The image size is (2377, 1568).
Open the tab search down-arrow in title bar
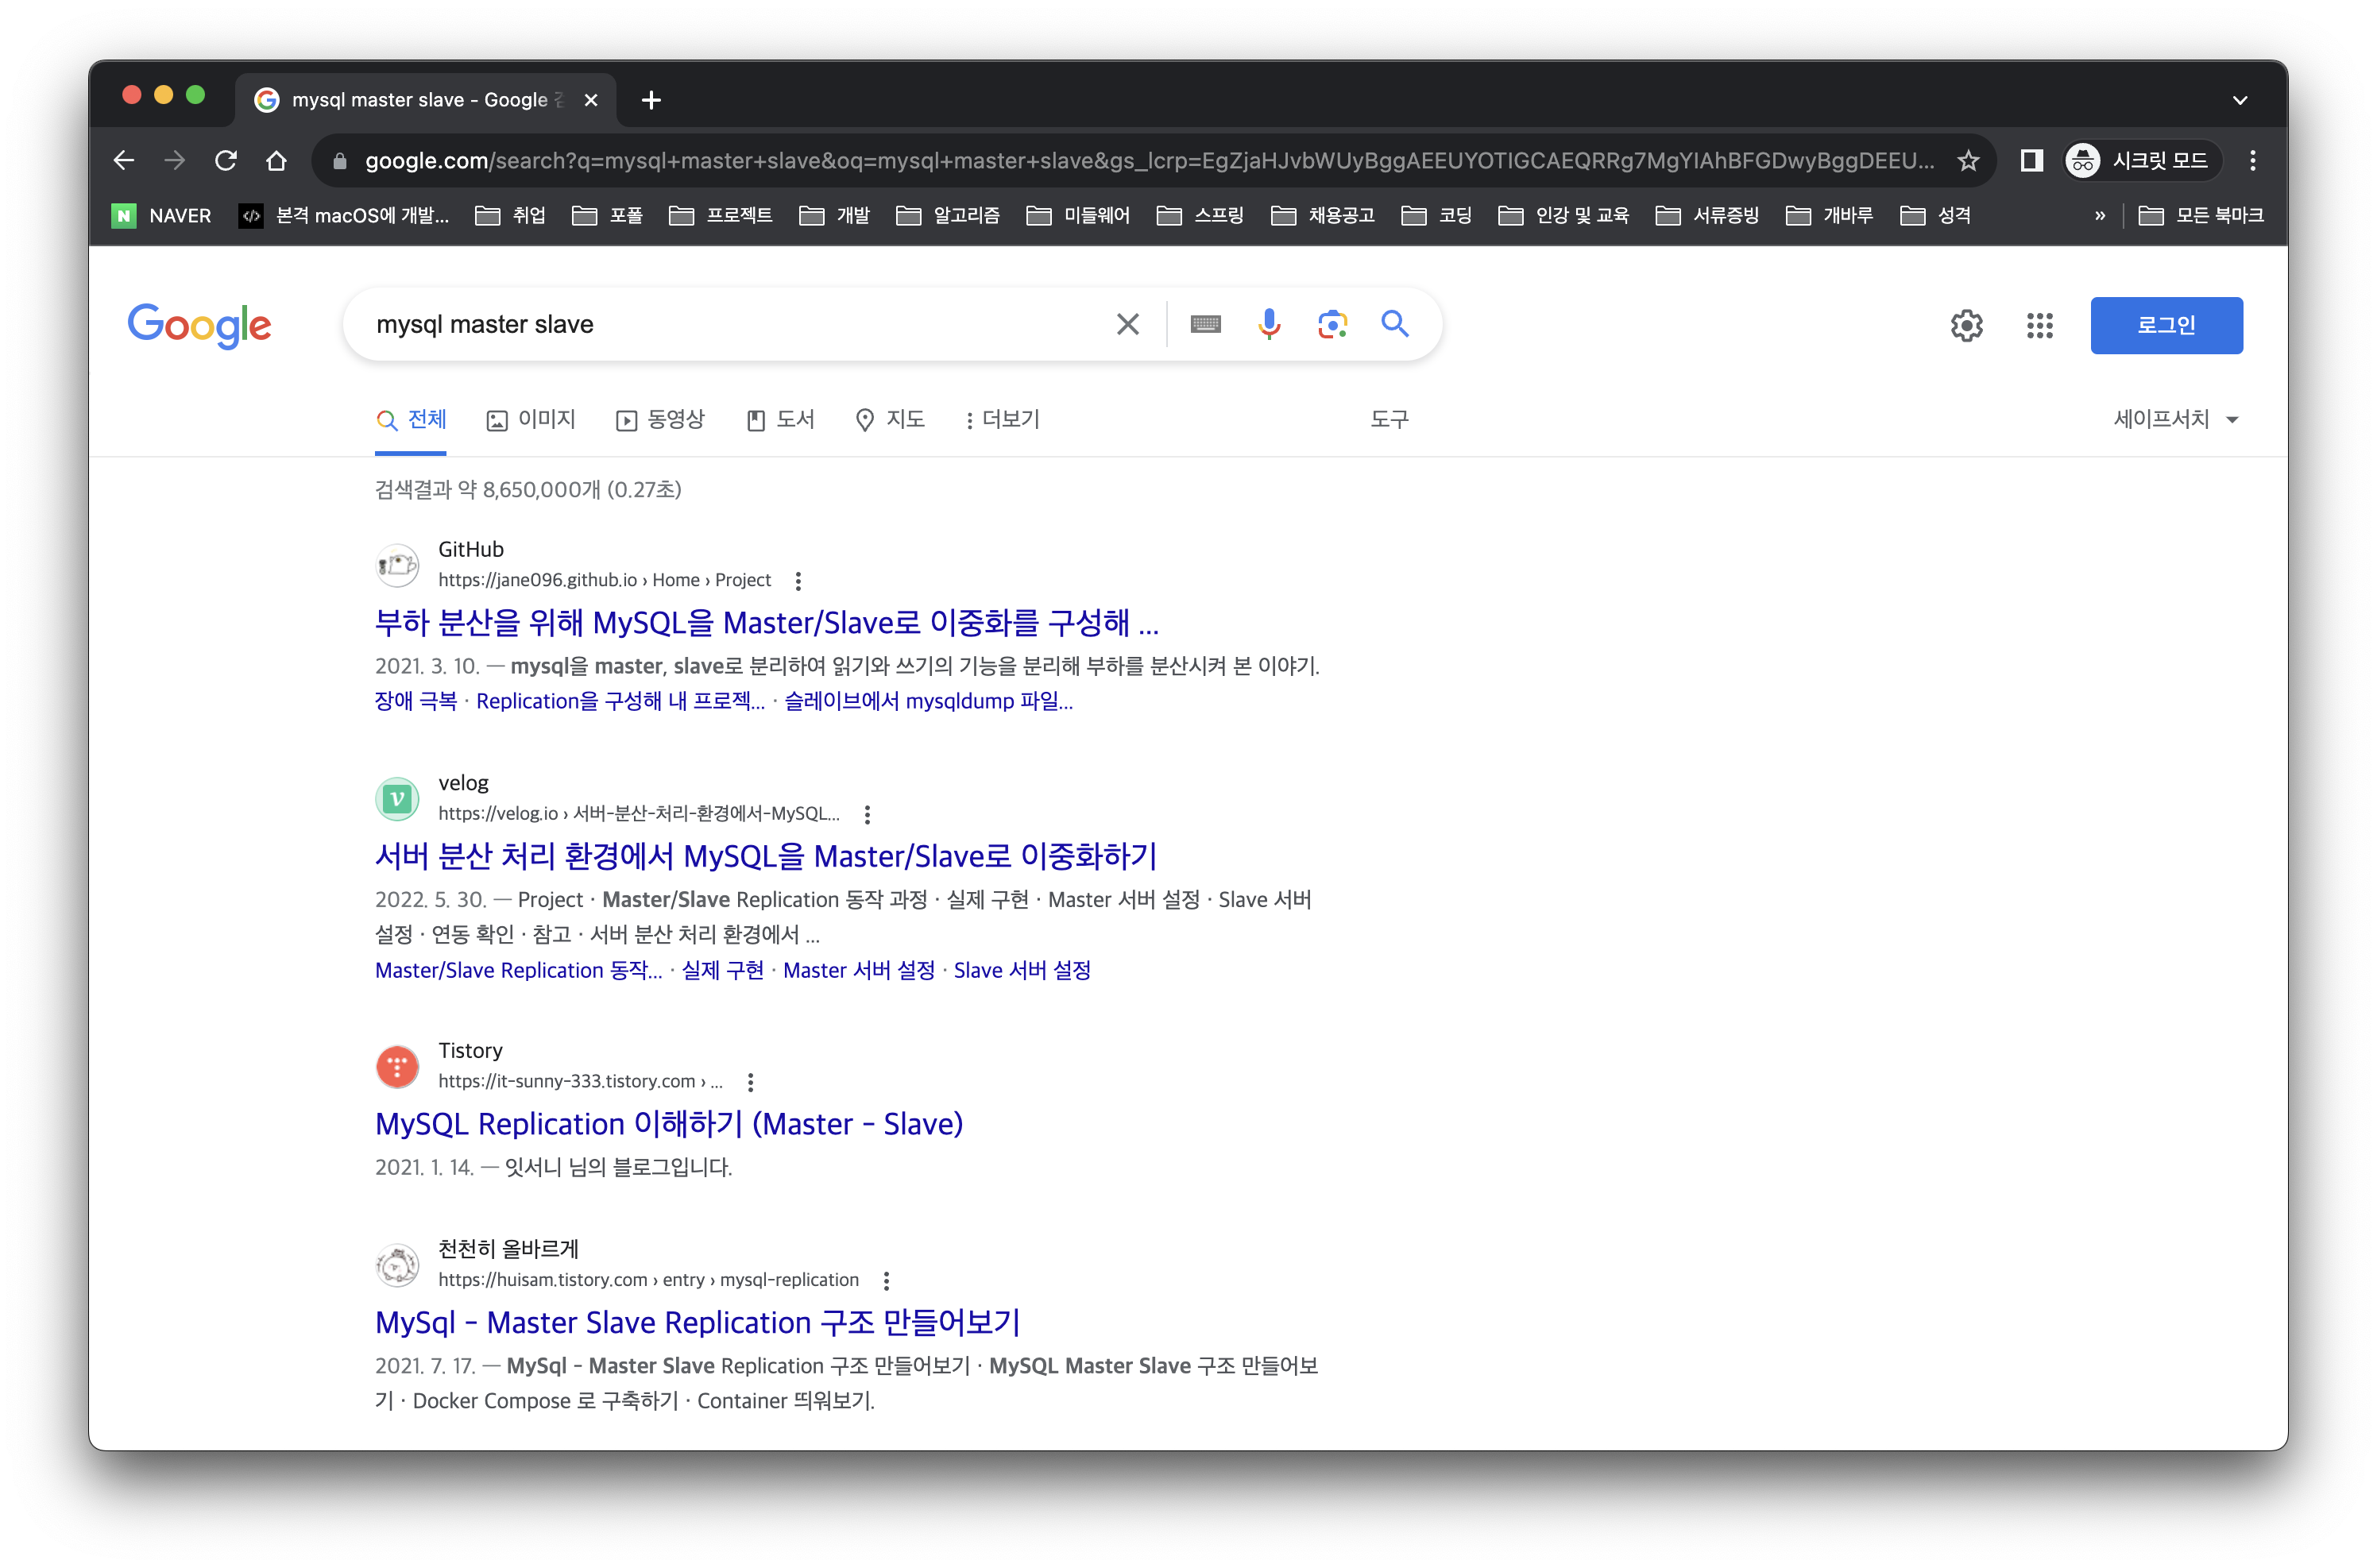coord(2239,100)
